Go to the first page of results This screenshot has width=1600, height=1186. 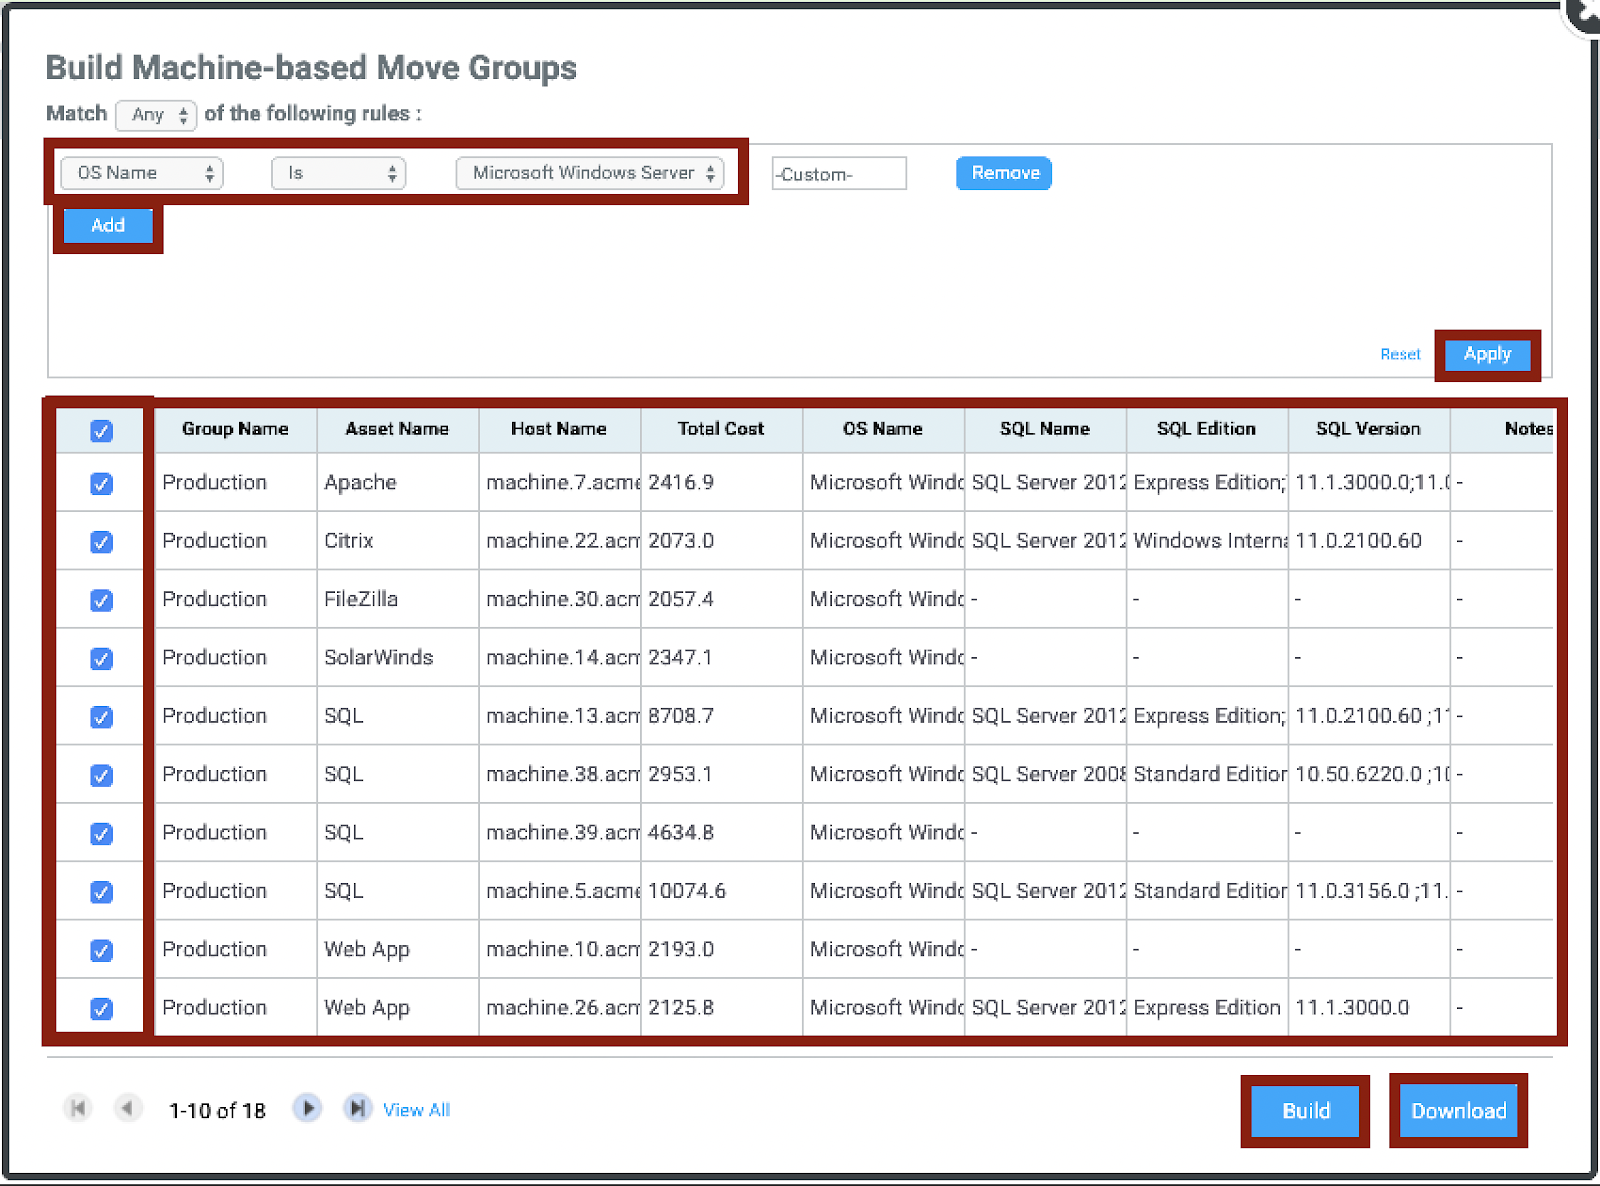(x=78, y=1108)
